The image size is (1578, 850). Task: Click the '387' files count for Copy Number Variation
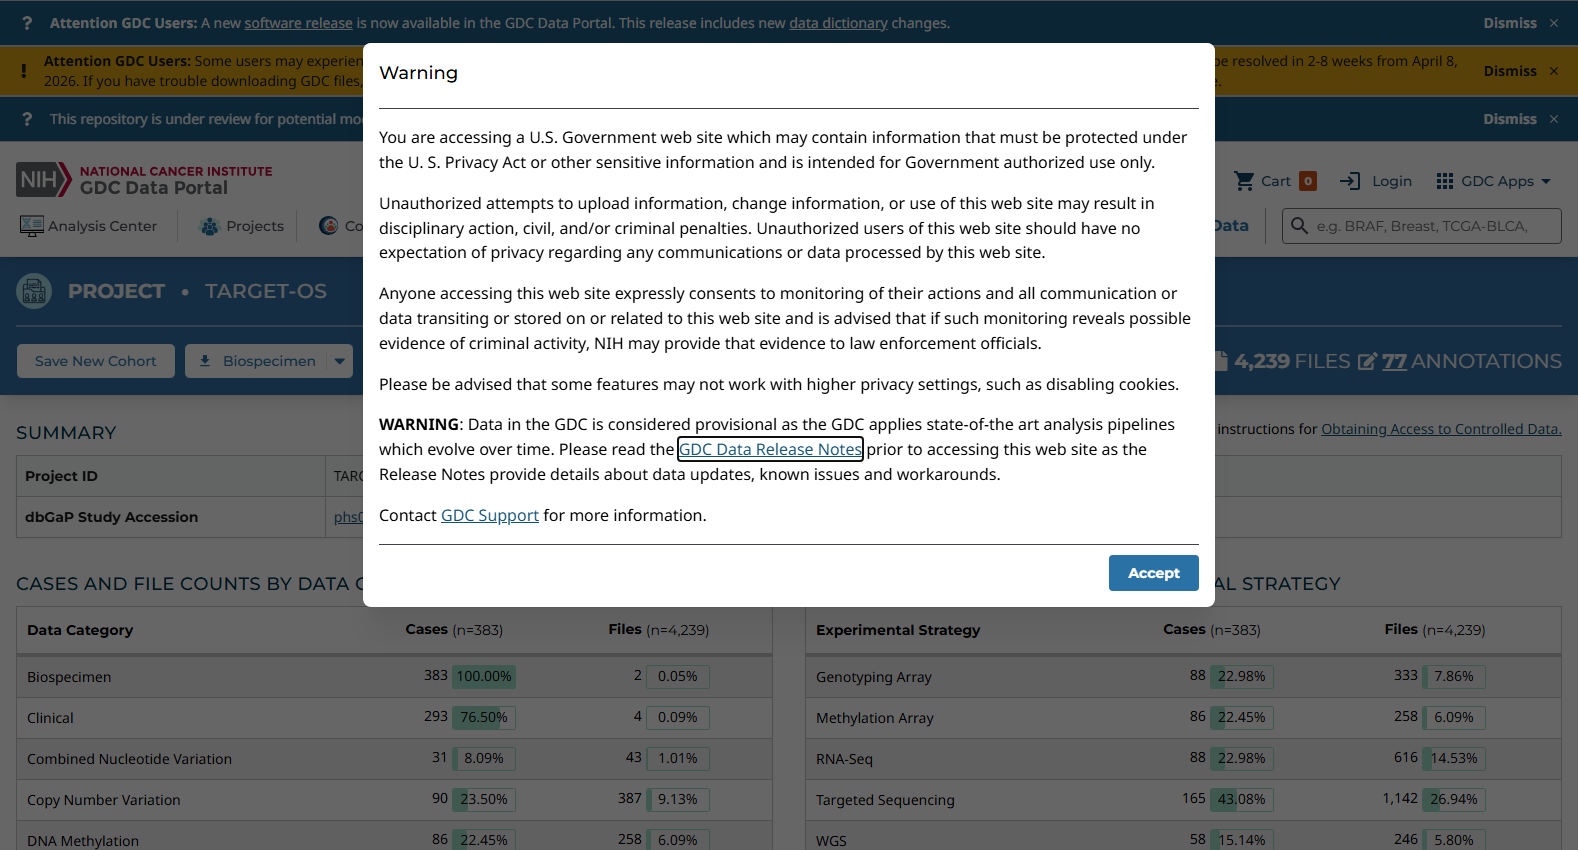630,799
